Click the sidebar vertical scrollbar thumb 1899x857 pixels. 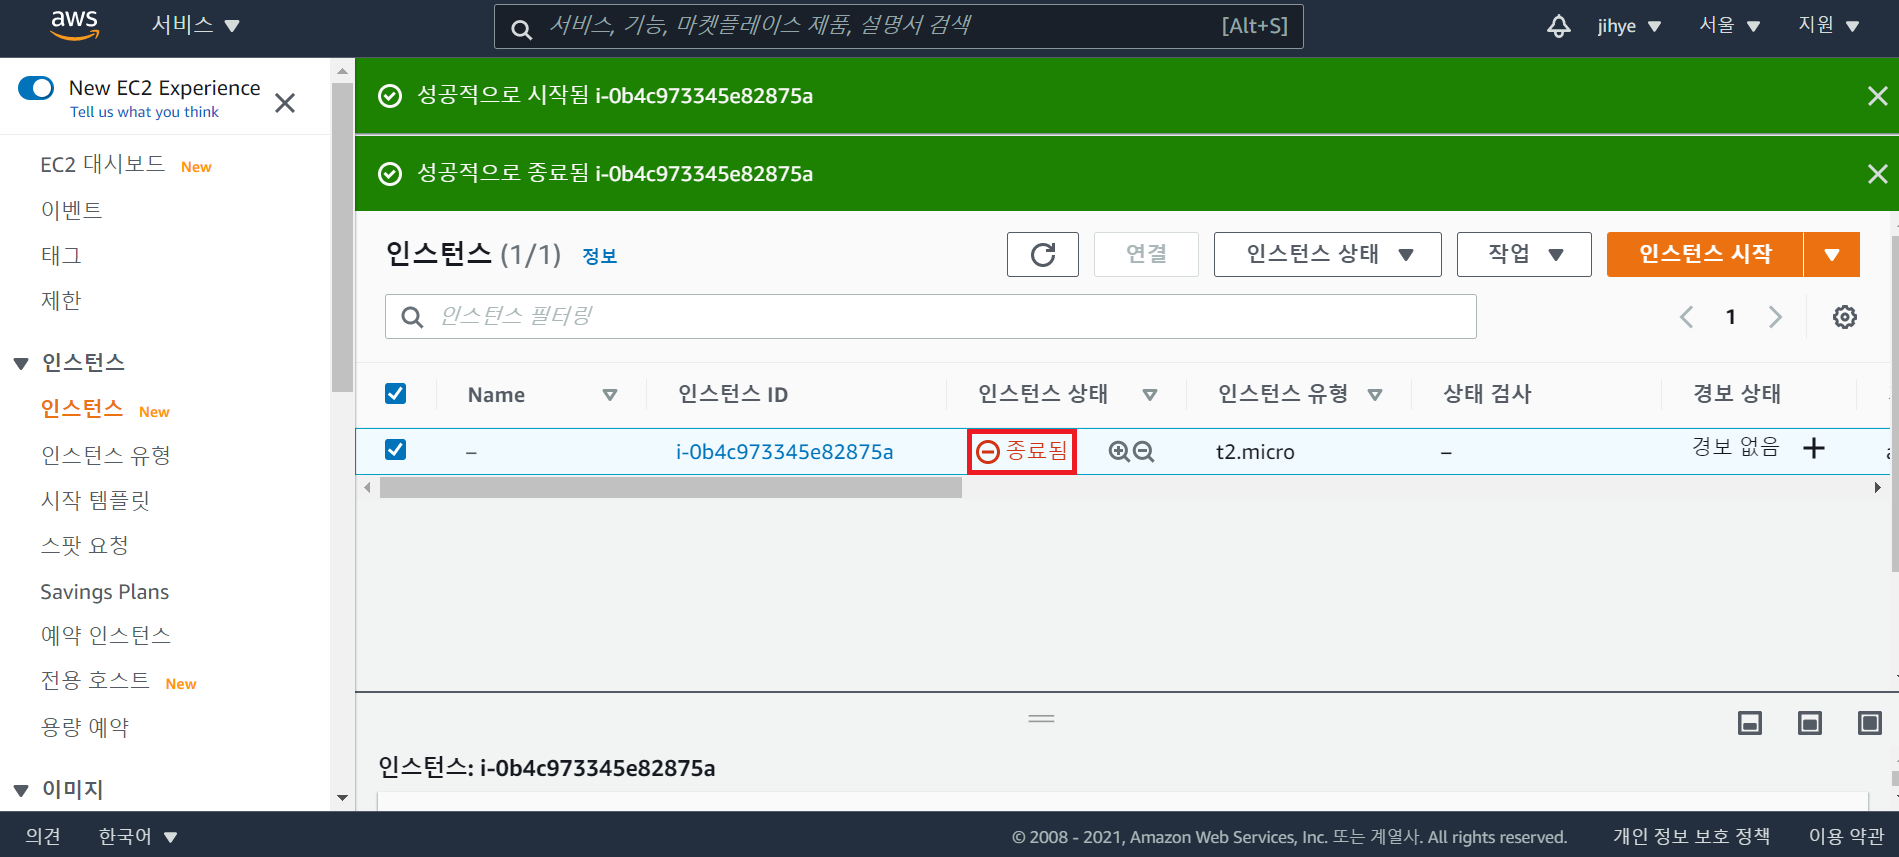coord(342,238)
